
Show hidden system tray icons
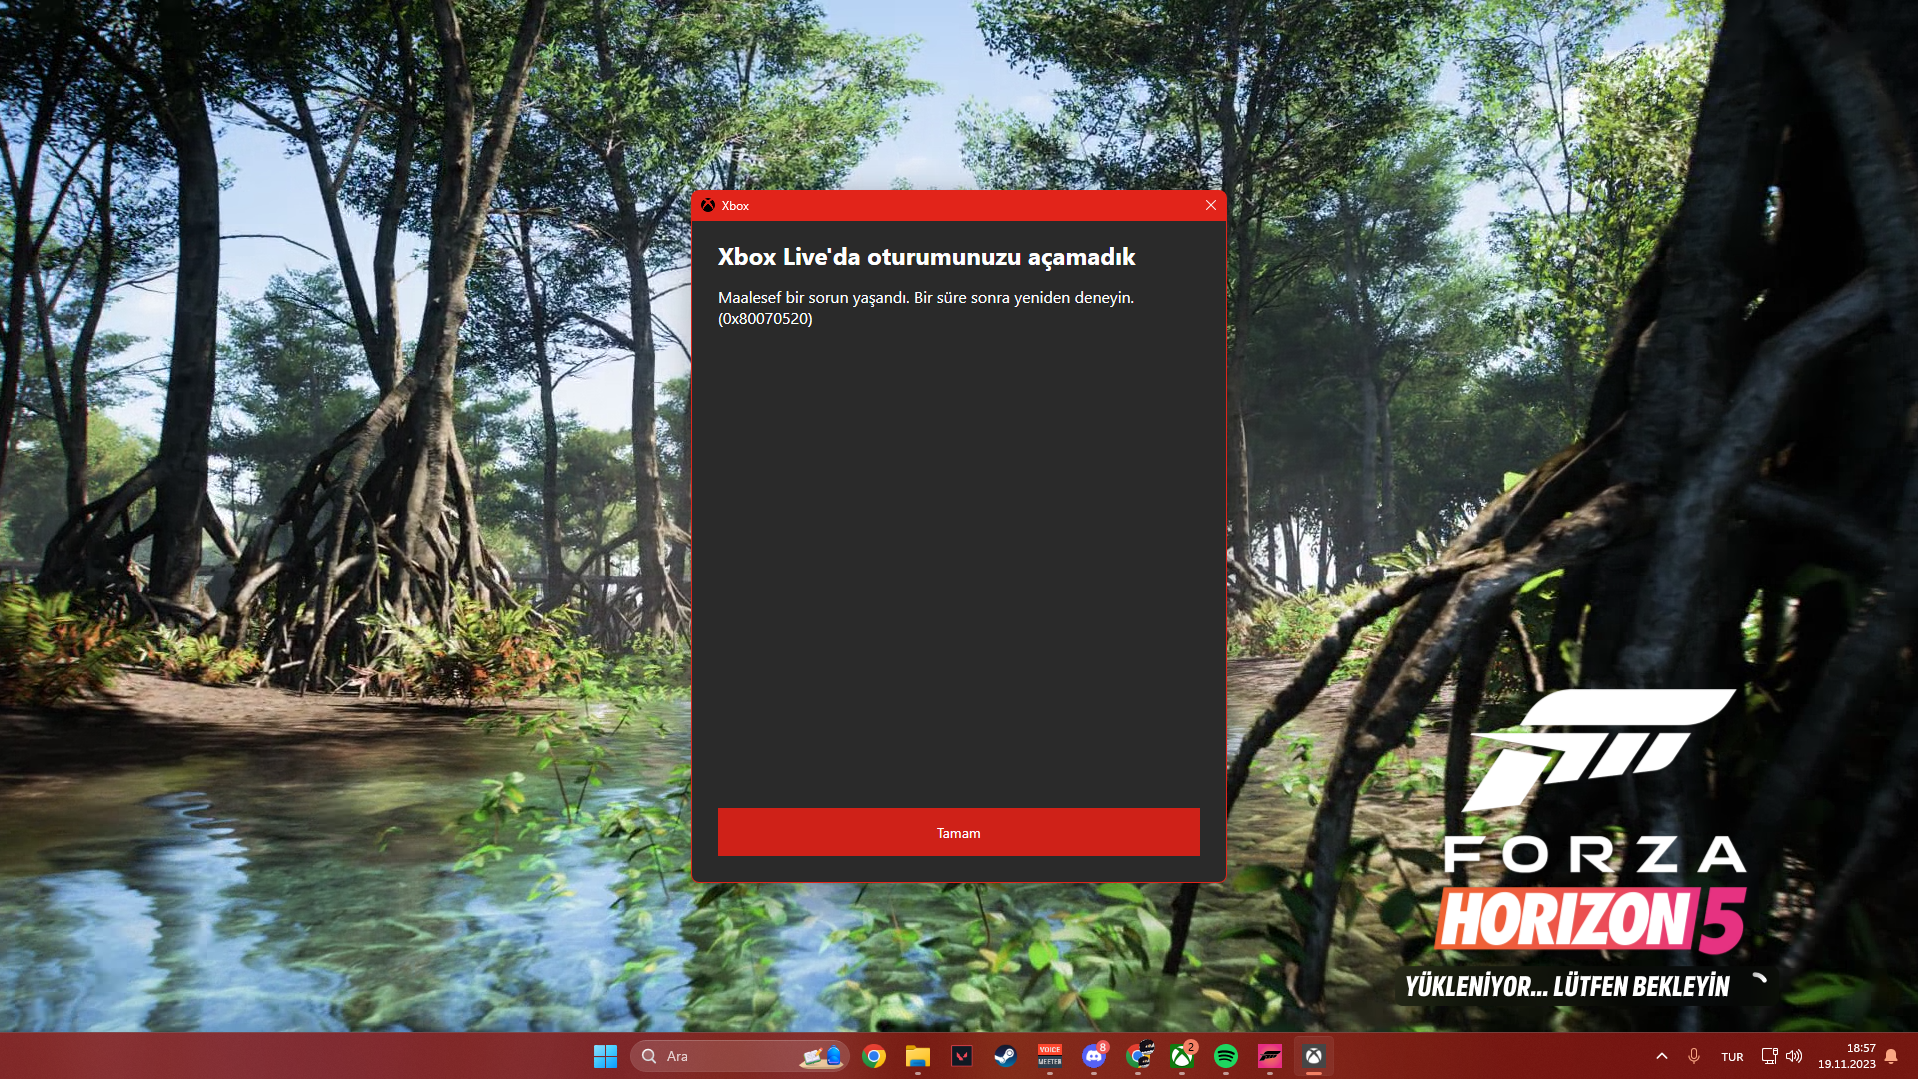point(1662,1056)
